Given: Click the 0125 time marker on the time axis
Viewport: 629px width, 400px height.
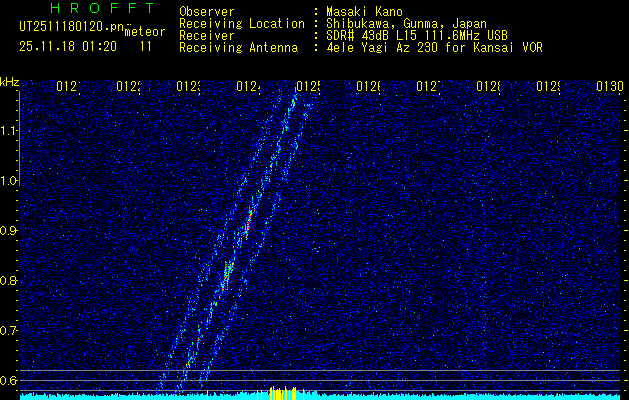Looking at the screenshot, I should point(308,87).
